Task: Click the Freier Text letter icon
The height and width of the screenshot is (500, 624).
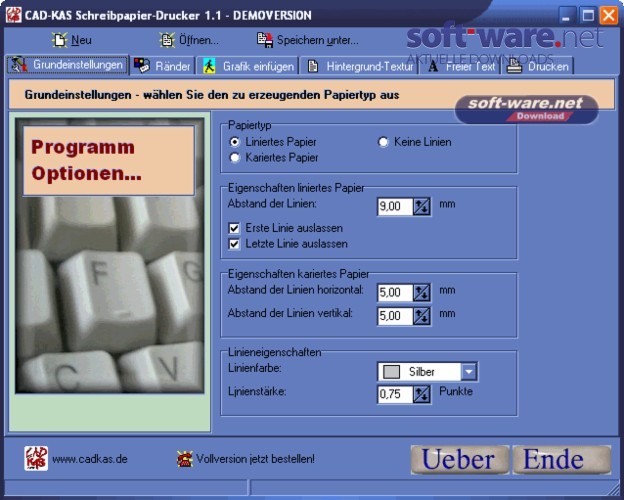Action: click(x=433, y=66)
